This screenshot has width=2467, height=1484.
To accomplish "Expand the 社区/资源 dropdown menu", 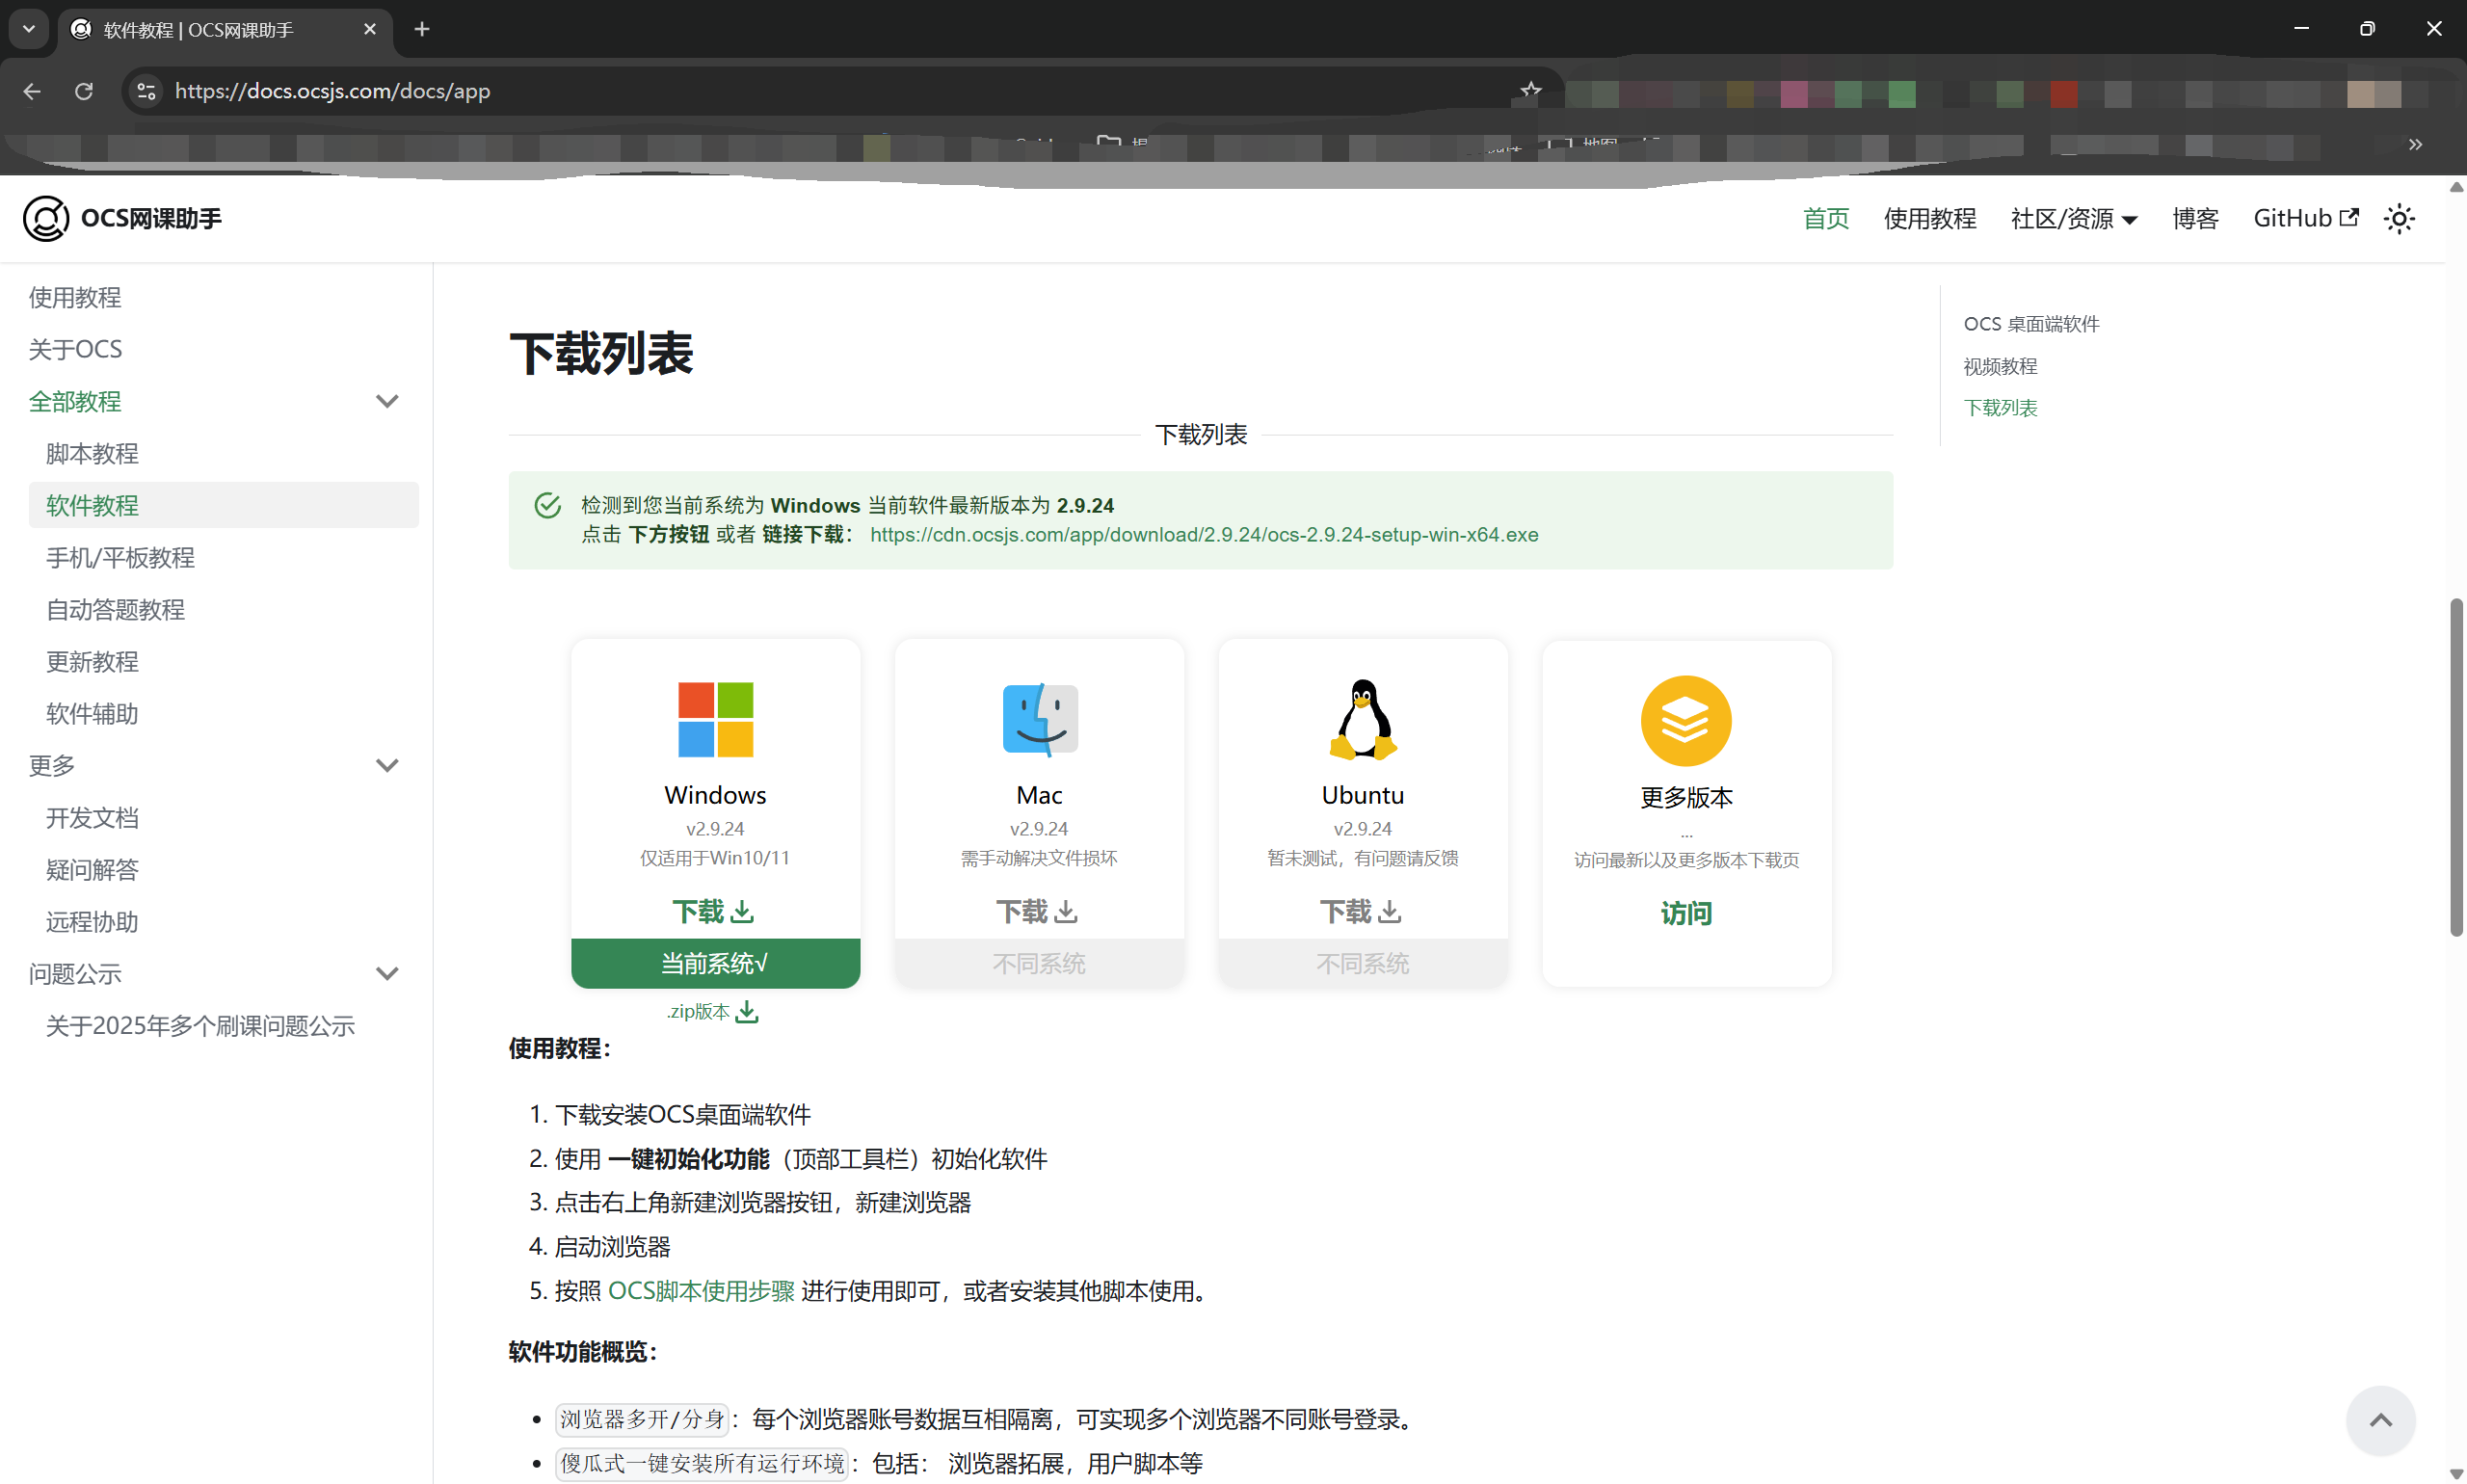I will point(2074,218).
